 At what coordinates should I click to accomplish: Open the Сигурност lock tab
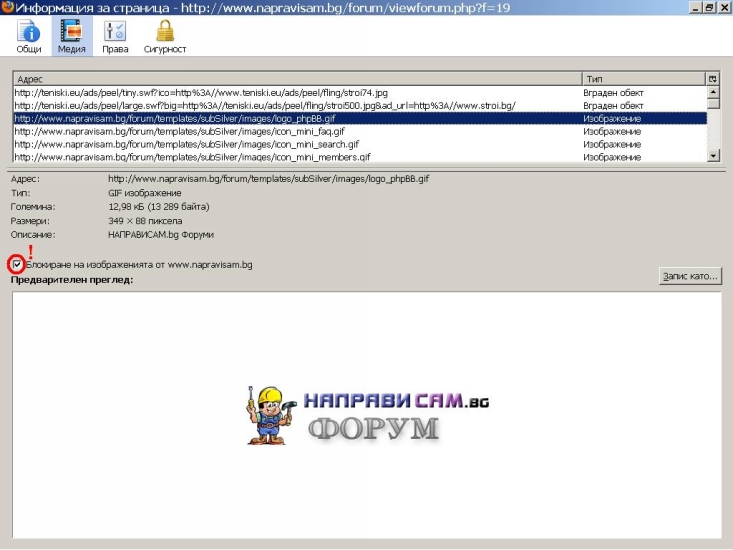click(x=165, y=36)
